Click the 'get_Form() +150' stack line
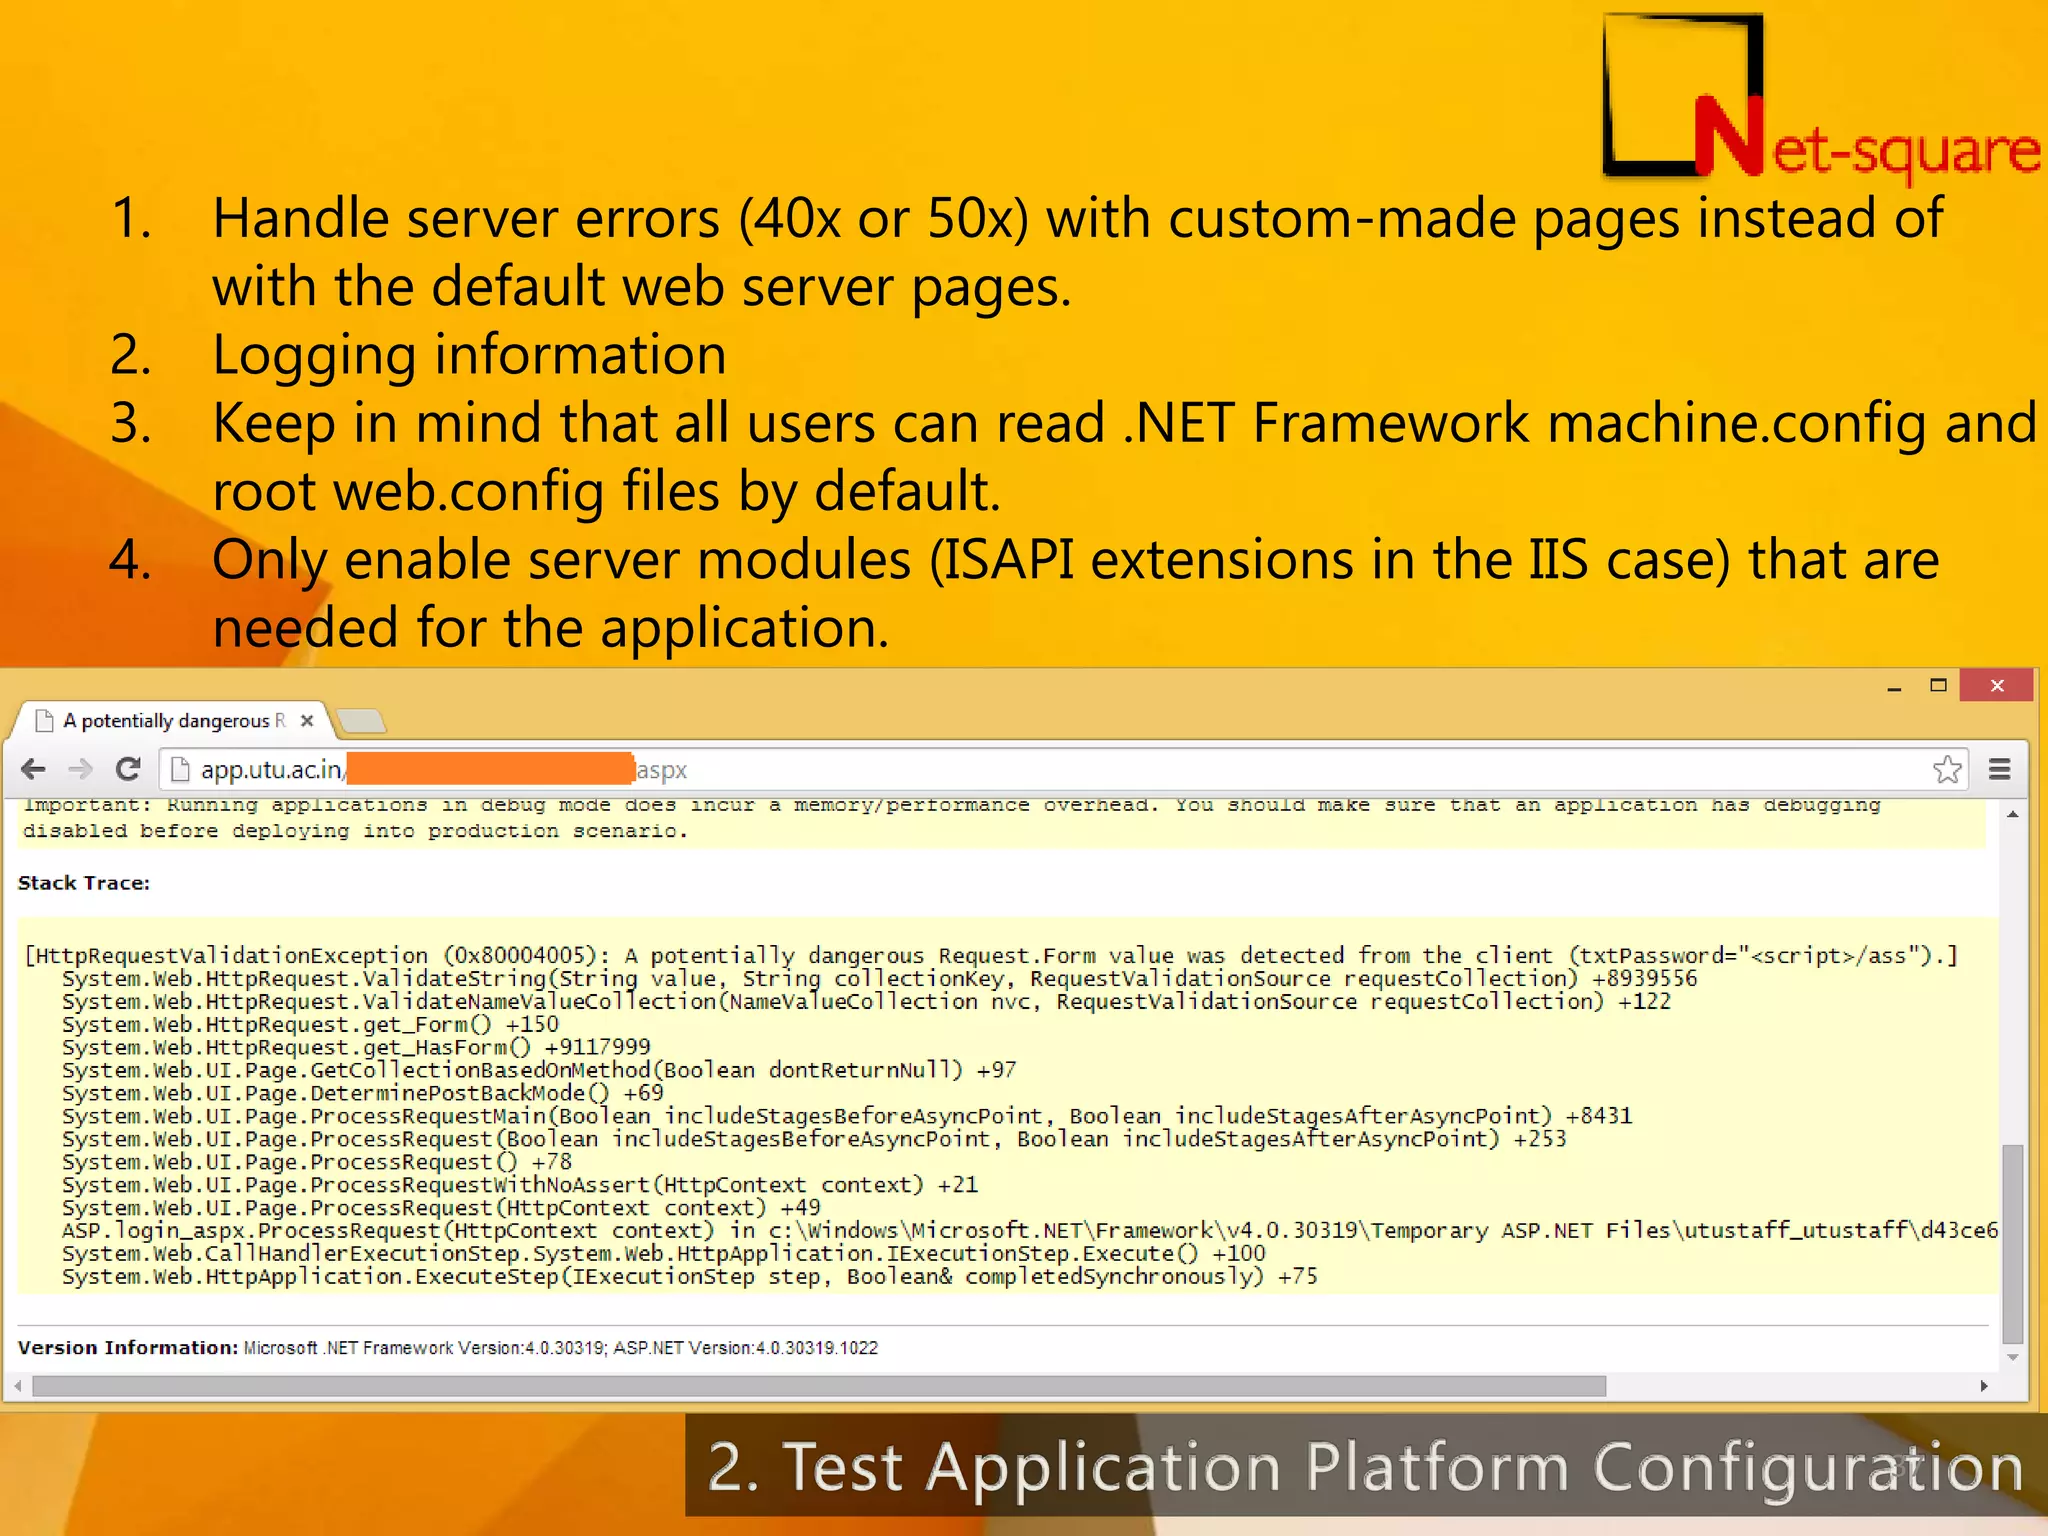The height and width of the screenshot is (1536, 2048). pyautogui.click(x=310, y=1025)
